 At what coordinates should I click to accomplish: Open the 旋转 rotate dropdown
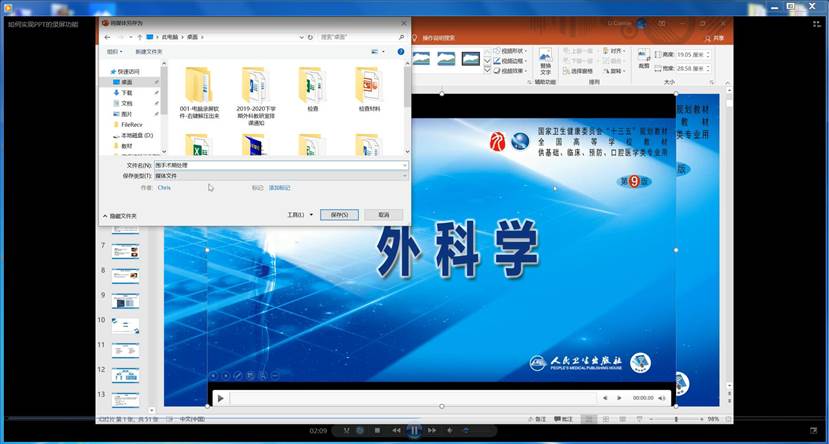tap(615, 71)
